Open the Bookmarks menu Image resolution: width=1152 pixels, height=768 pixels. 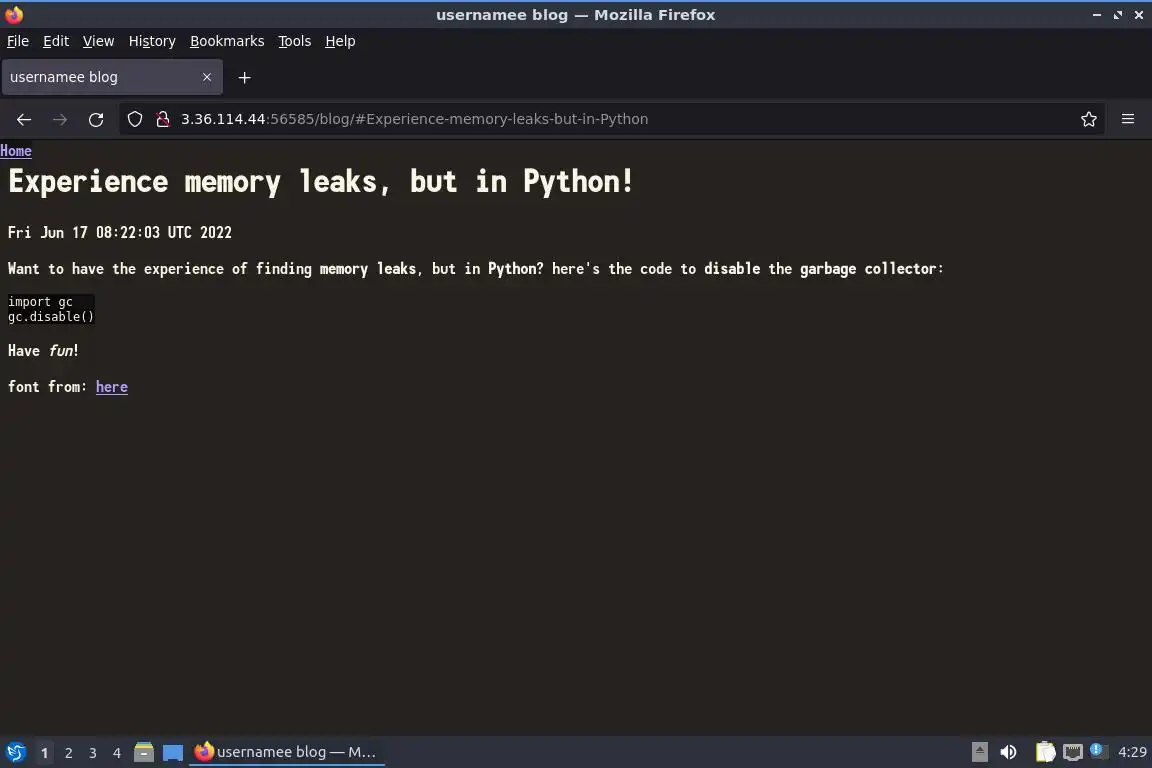coord(227,41)
